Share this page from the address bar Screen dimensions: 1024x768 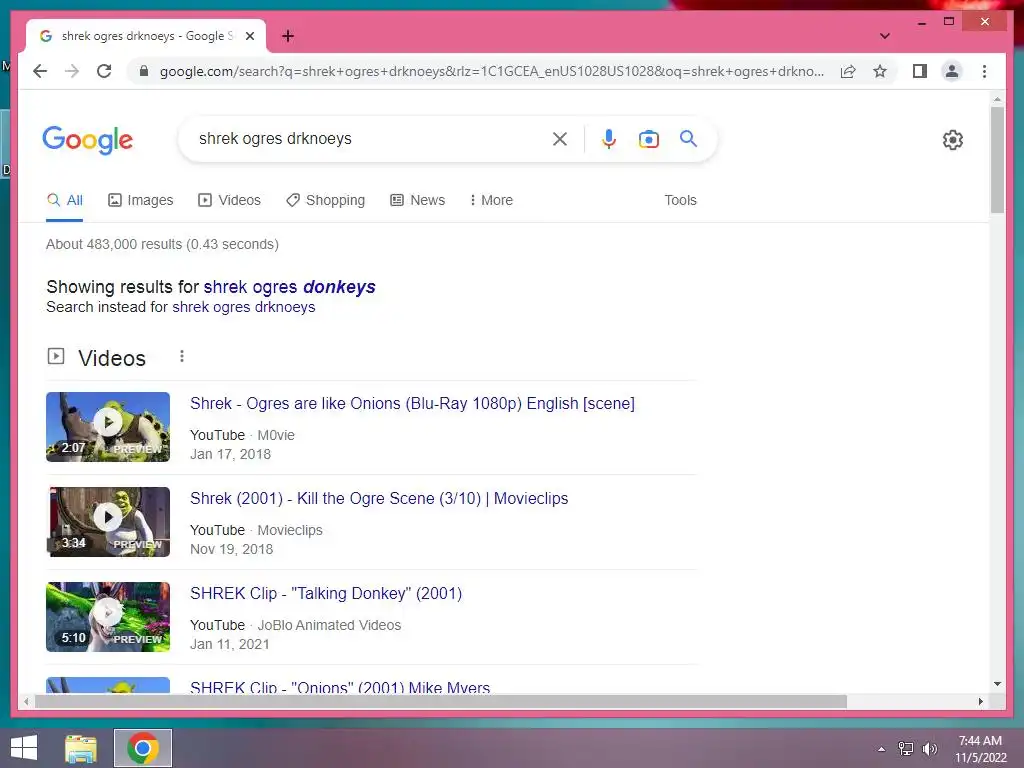(848, 71)
